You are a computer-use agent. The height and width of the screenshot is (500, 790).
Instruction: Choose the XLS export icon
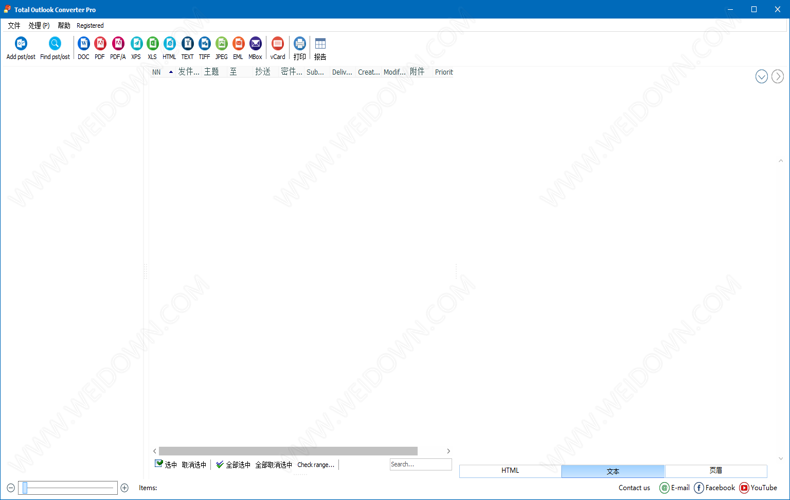coord(152,46)
